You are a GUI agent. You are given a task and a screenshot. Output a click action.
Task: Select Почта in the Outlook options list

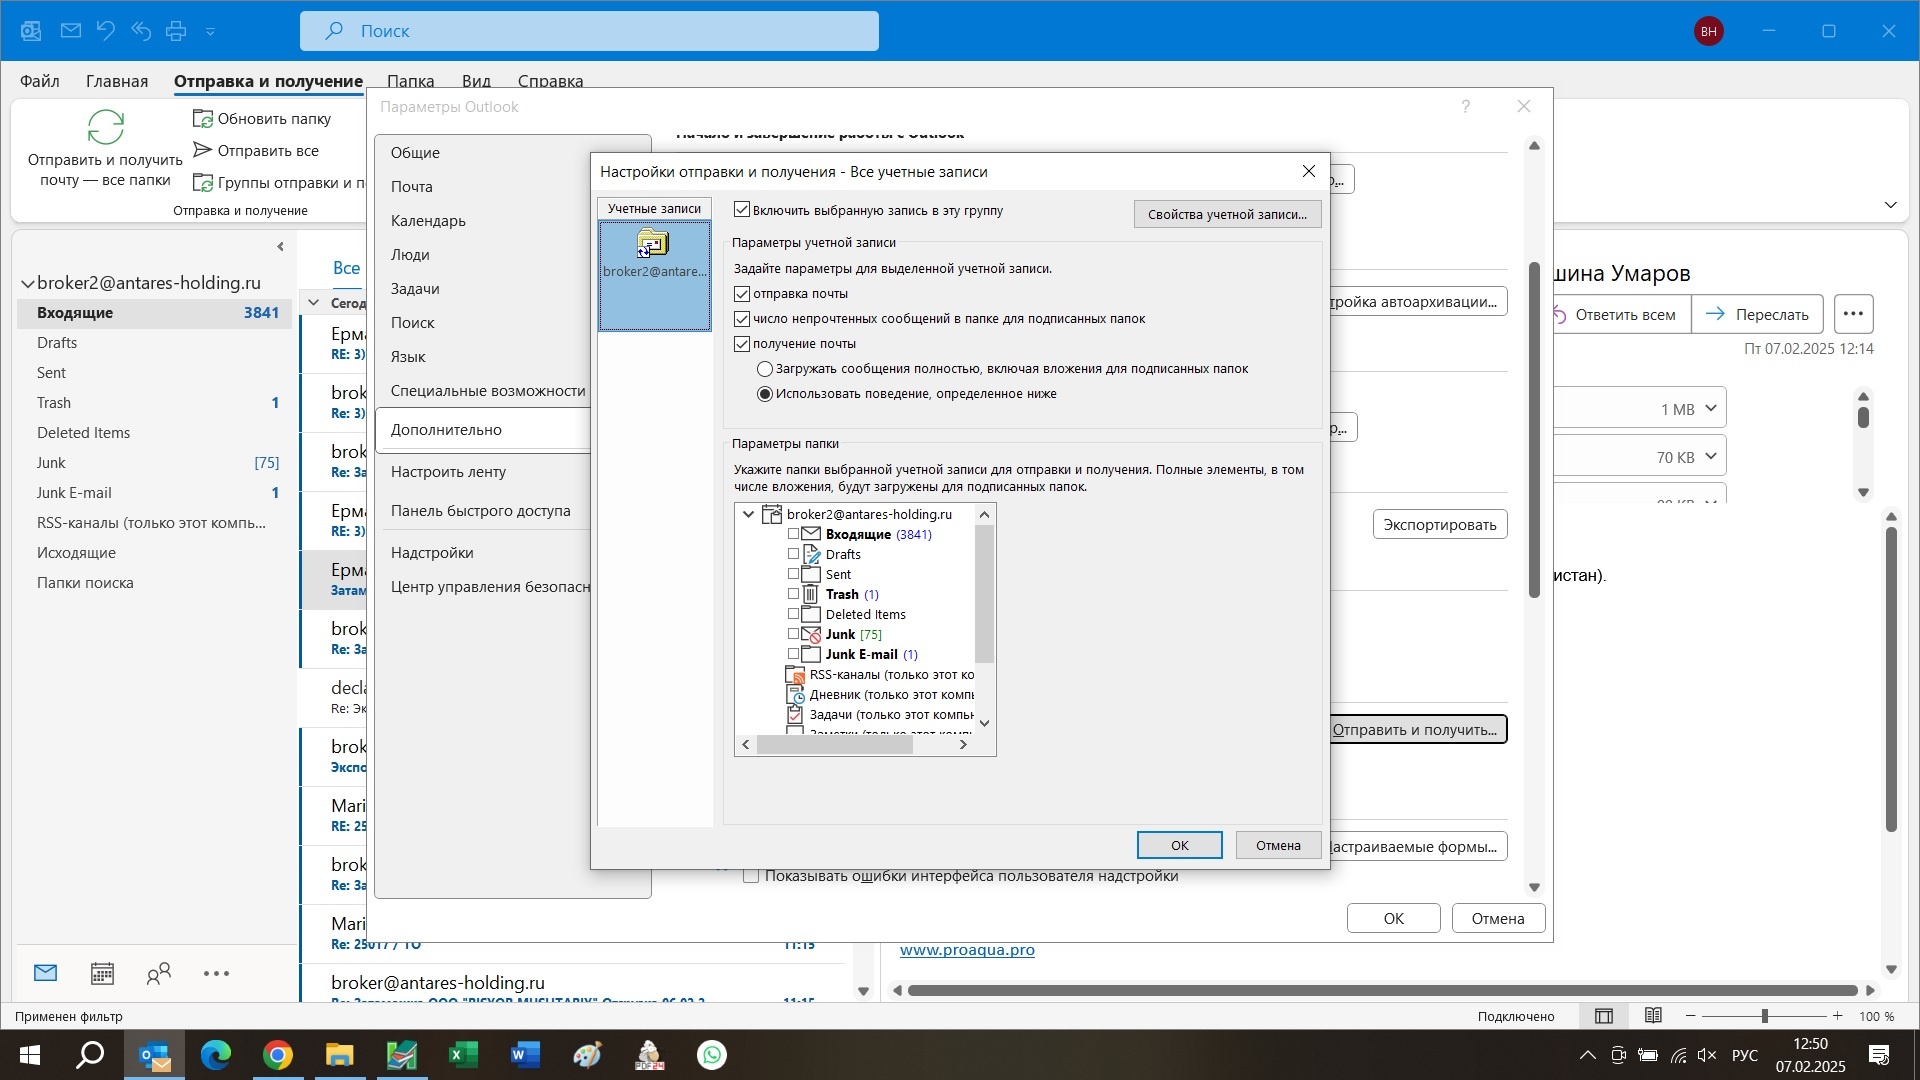pos(412,187)
